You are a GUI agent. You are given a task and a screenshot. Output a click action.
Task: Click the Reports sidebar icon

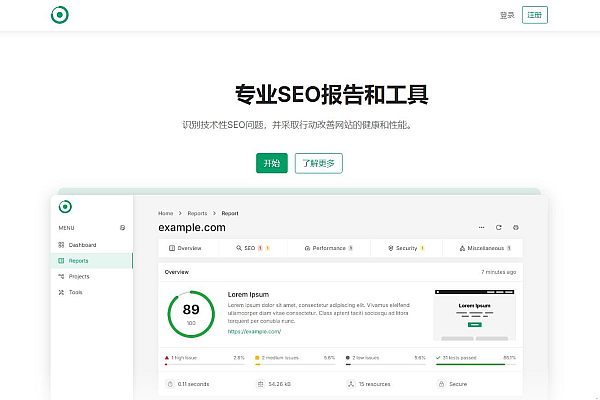pos(61,261)
